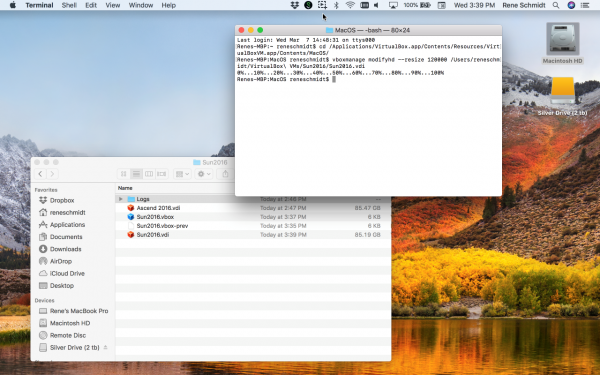Click the Bluetooth status icon
The width and height of the screenshot is (600, 375).
pyautogui.click(x=336, y=5)
